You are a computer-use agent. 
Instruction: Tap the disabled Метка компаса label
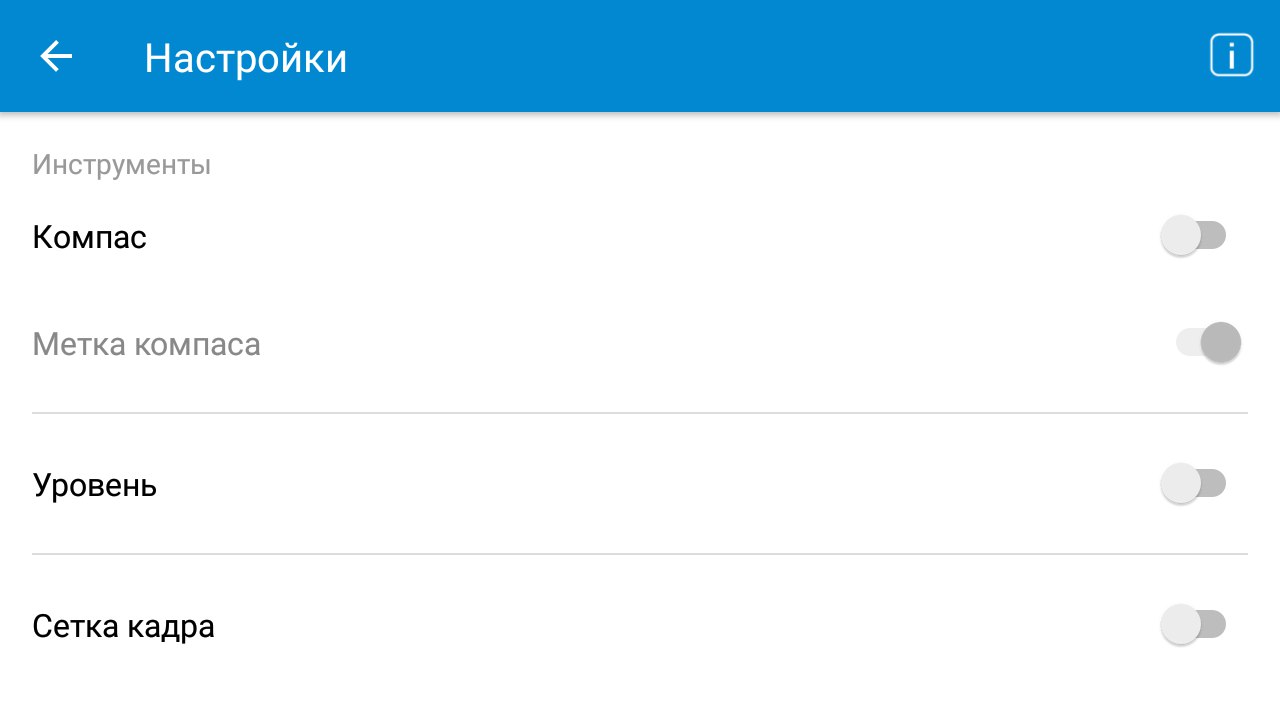[146, 345]
